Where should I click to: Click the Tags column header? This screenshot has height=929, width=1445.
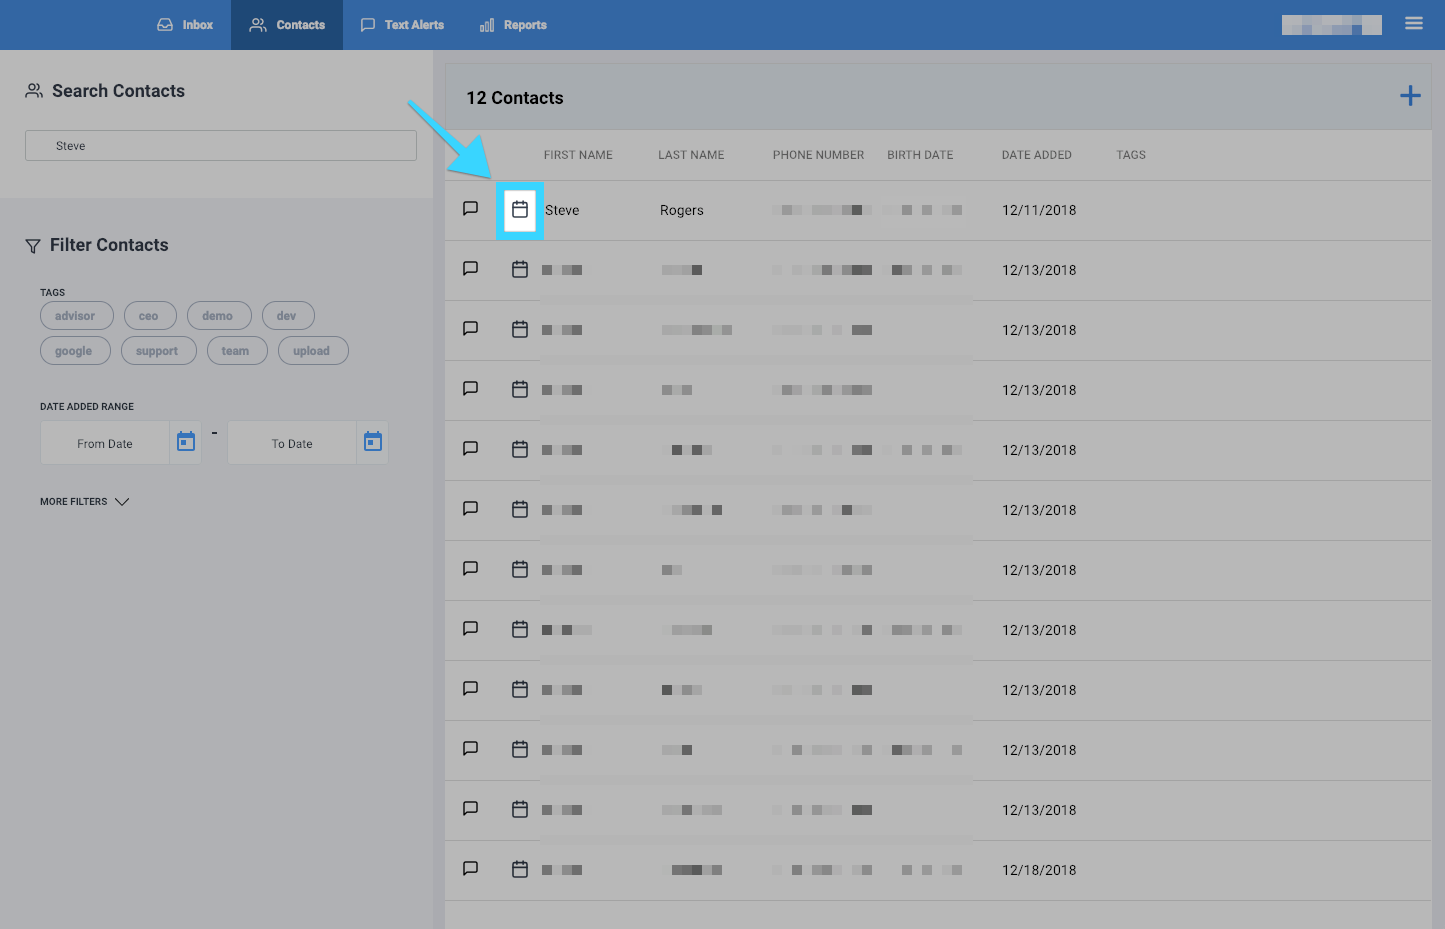click(x=1131, y=155)
